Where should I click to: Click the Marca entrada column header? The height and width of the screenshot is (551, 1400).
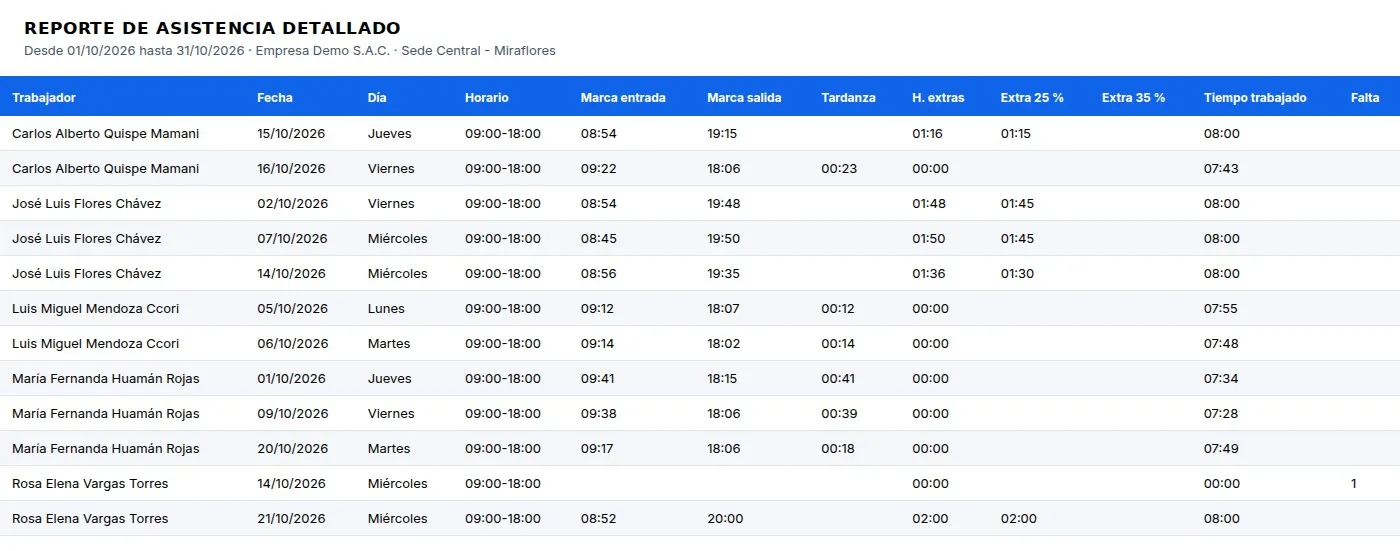pos(623,98)
